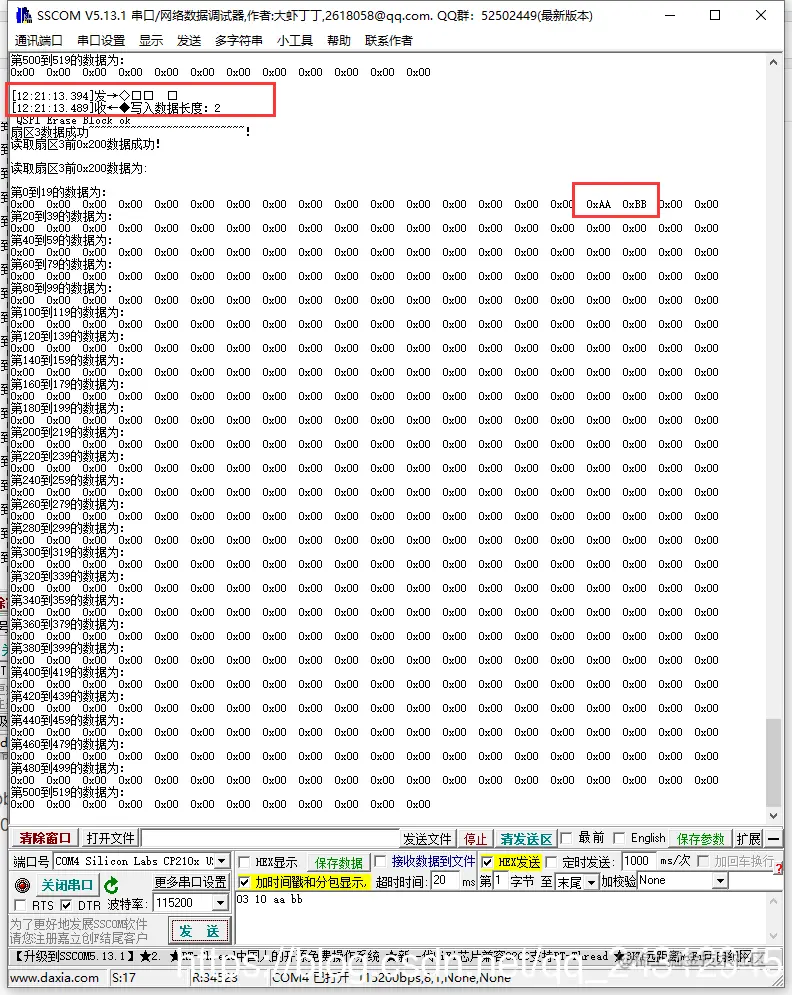The width and height of the screenshot is (792, 995).
Task: Click the red serial port status indicator icon
Action: (22, 885)
